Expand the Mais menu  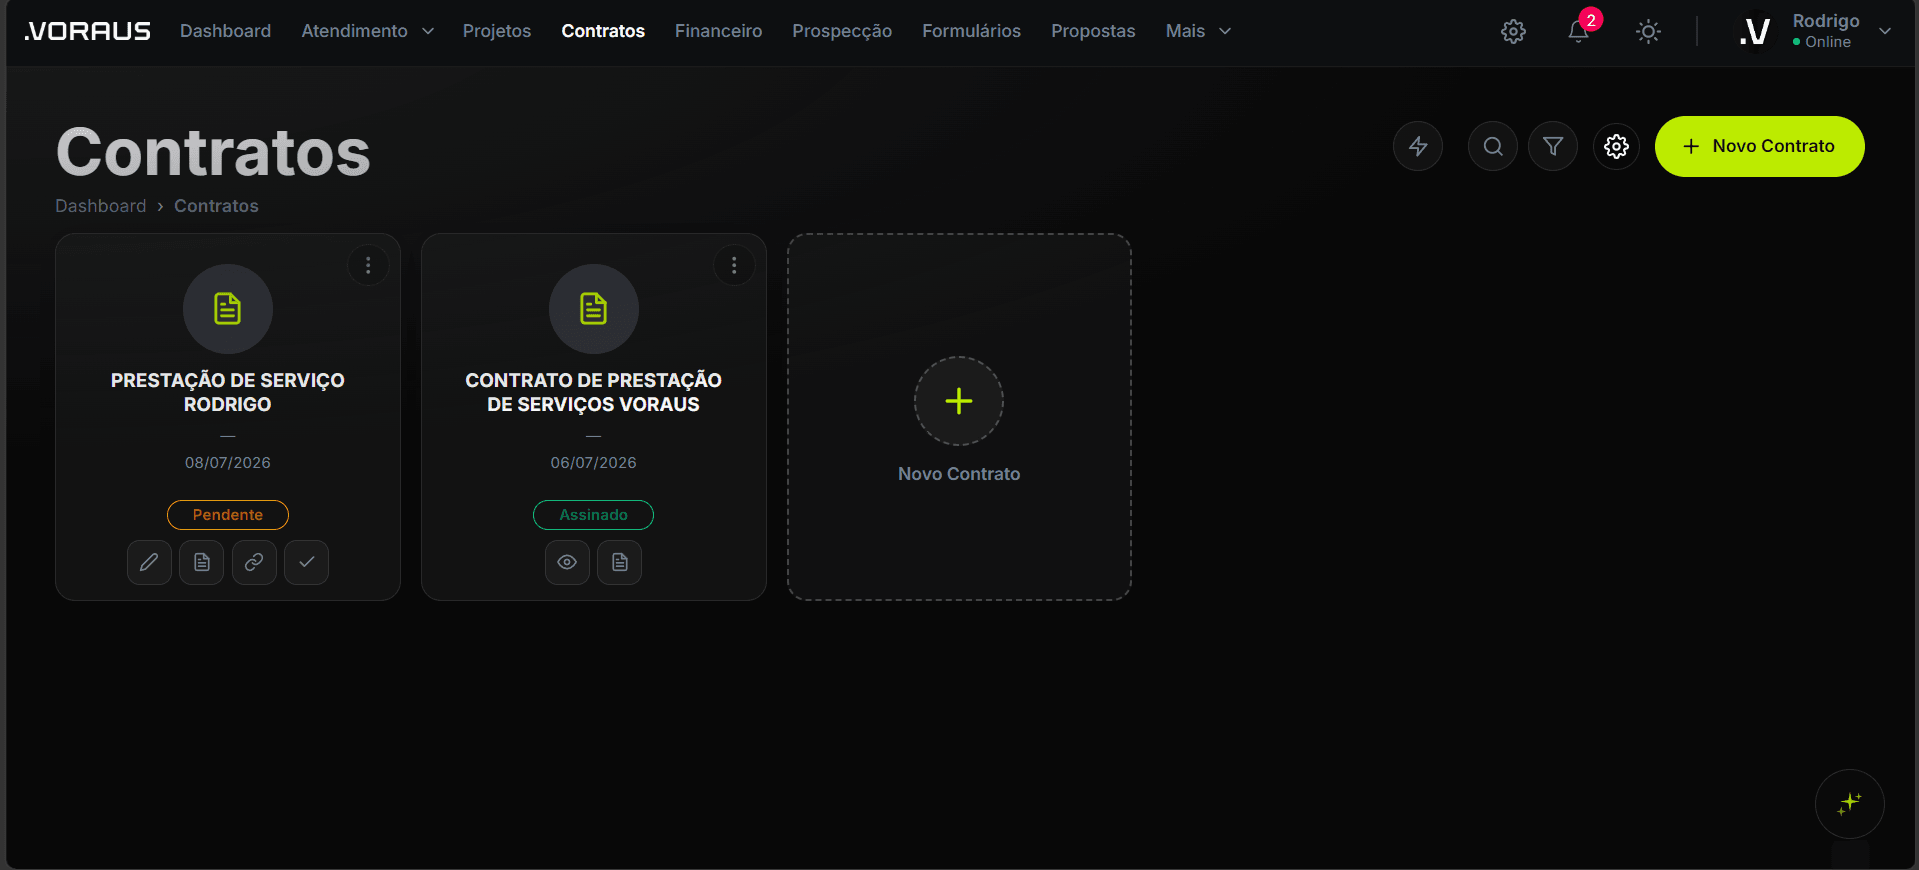click(x=1198, y=31)
